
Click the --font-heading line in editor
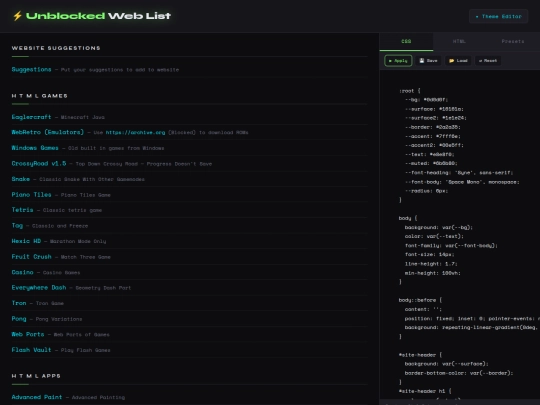pos(459,173)
